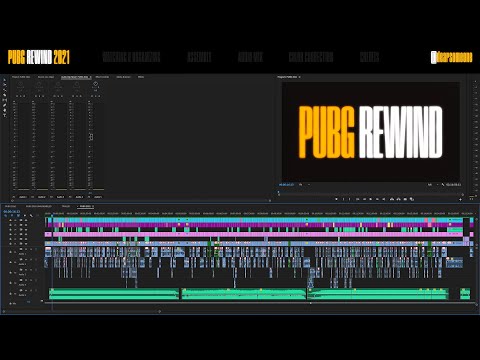
Task: Select the active Audio Track Mixer tab
Action: coord(76,77)
